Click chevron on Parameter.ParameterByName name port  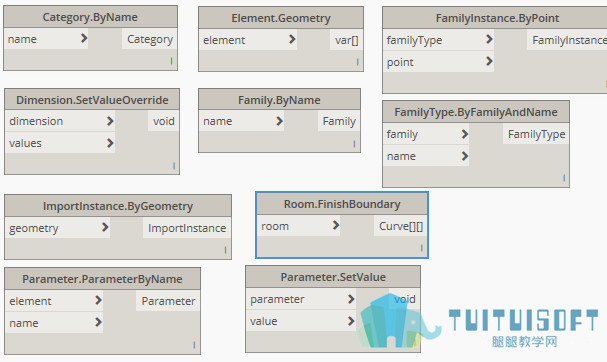pos(98,322)
